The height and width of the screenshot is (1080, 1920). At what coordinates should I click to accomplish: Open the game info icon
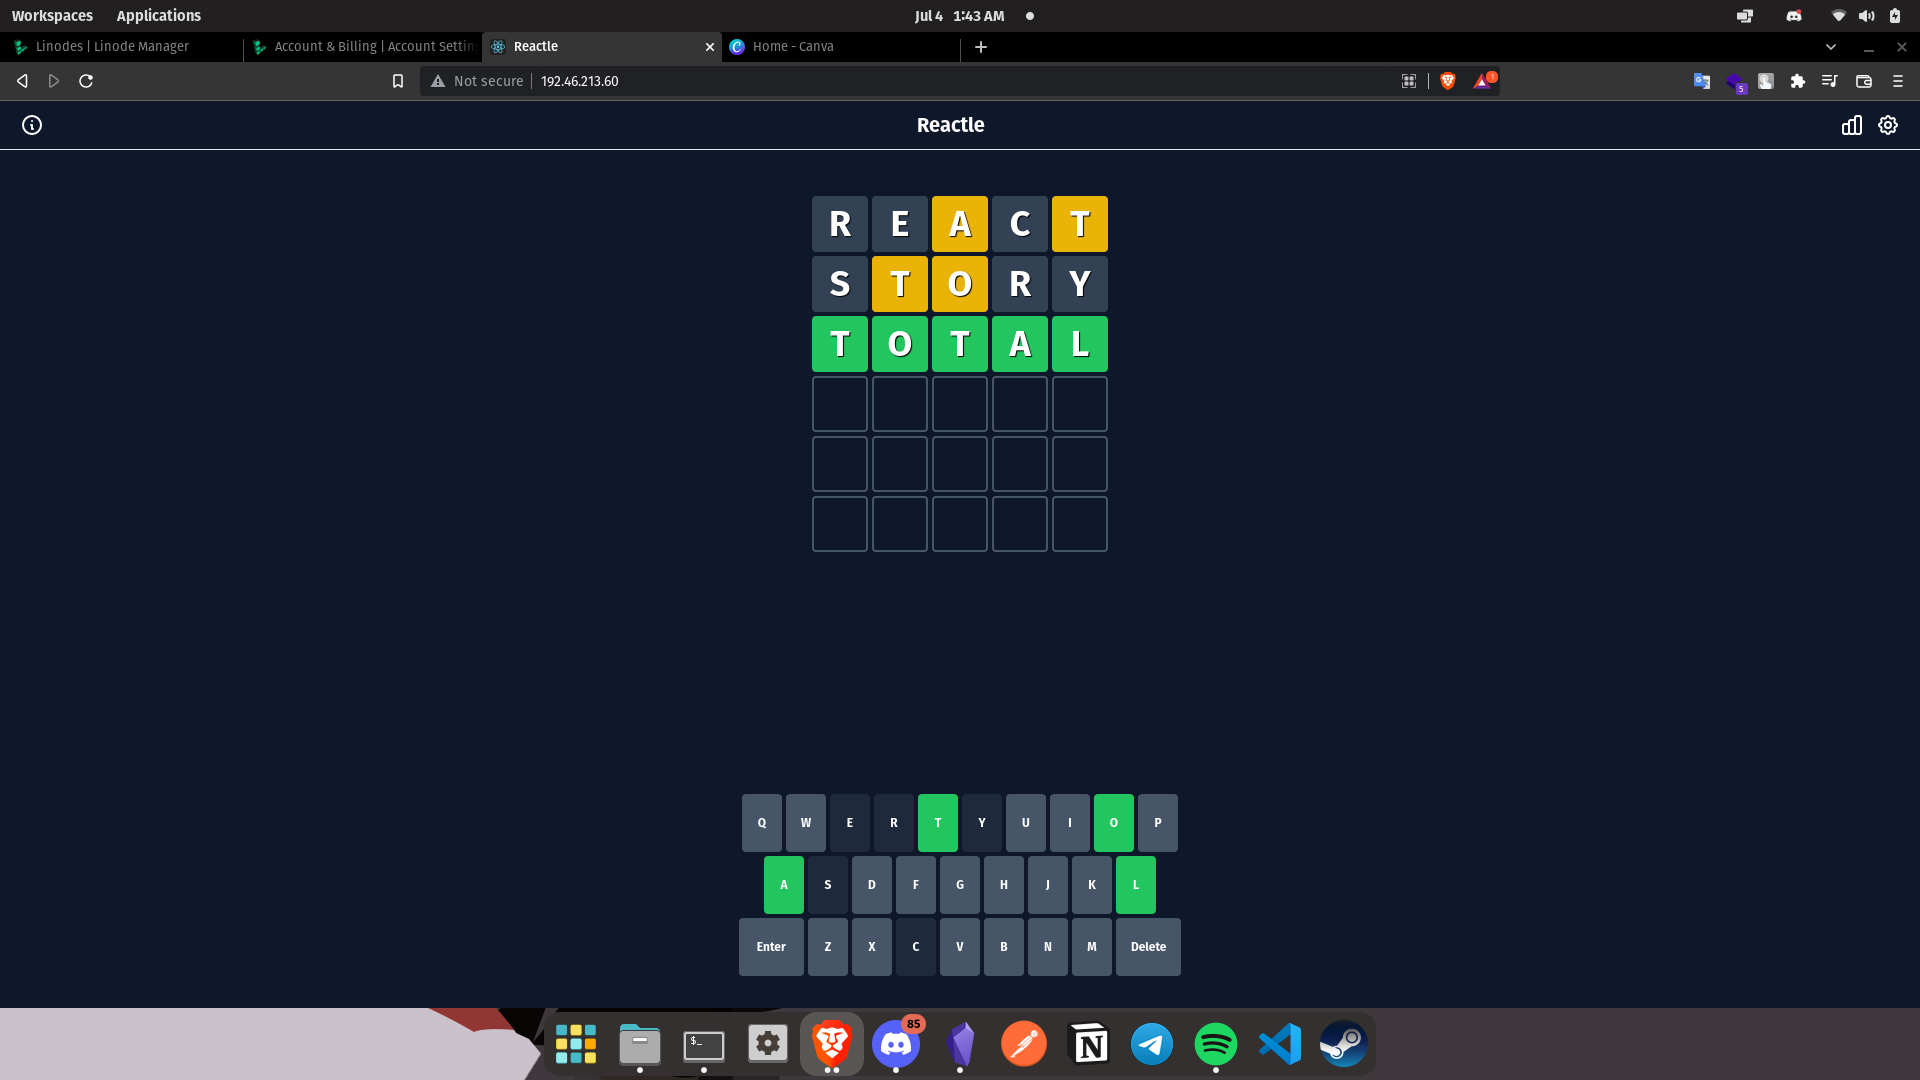pyautogui.click(x=32, y=125)
